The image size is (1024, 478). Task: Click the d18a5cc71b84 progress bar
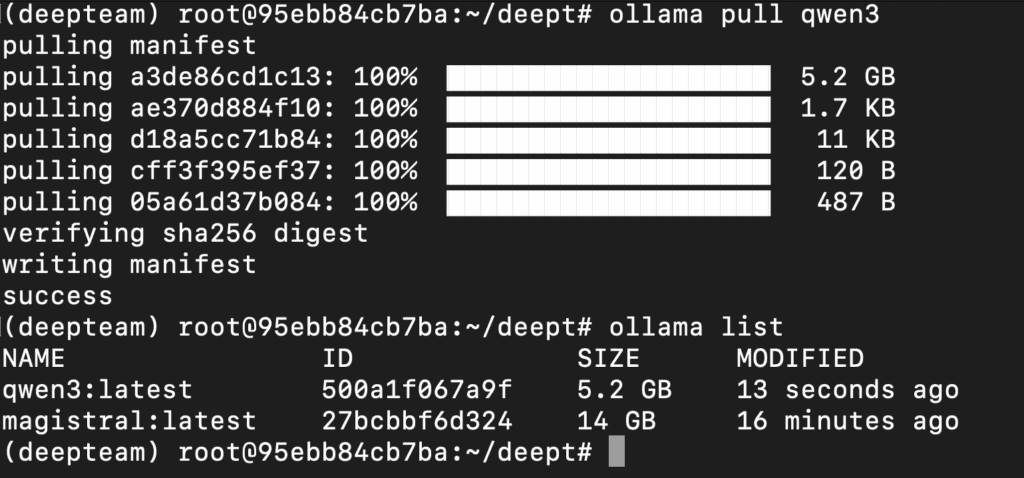(609, 140)
